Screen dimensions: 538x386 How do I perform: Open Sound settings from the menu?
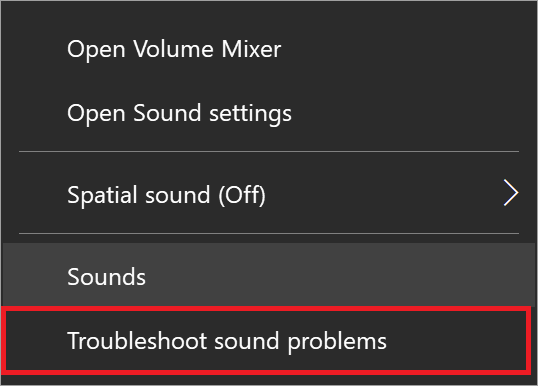269,113
